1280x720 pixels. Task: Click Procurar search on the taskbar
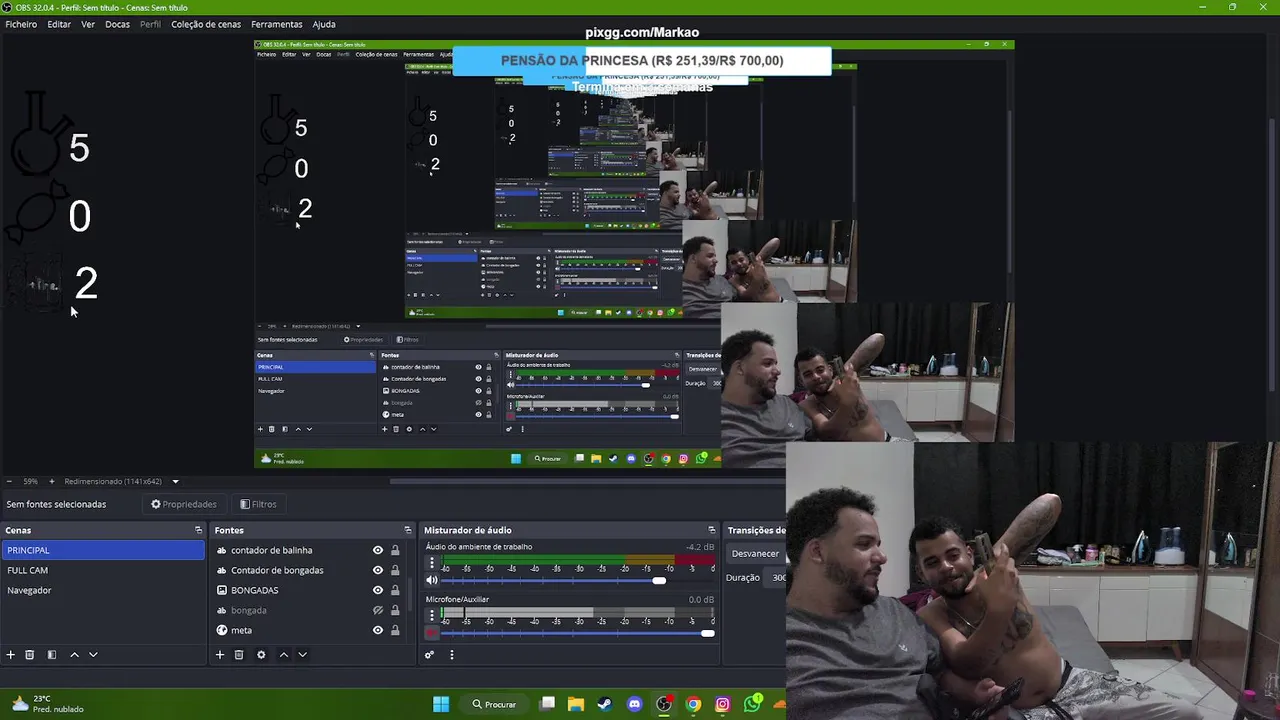(494, 704)
